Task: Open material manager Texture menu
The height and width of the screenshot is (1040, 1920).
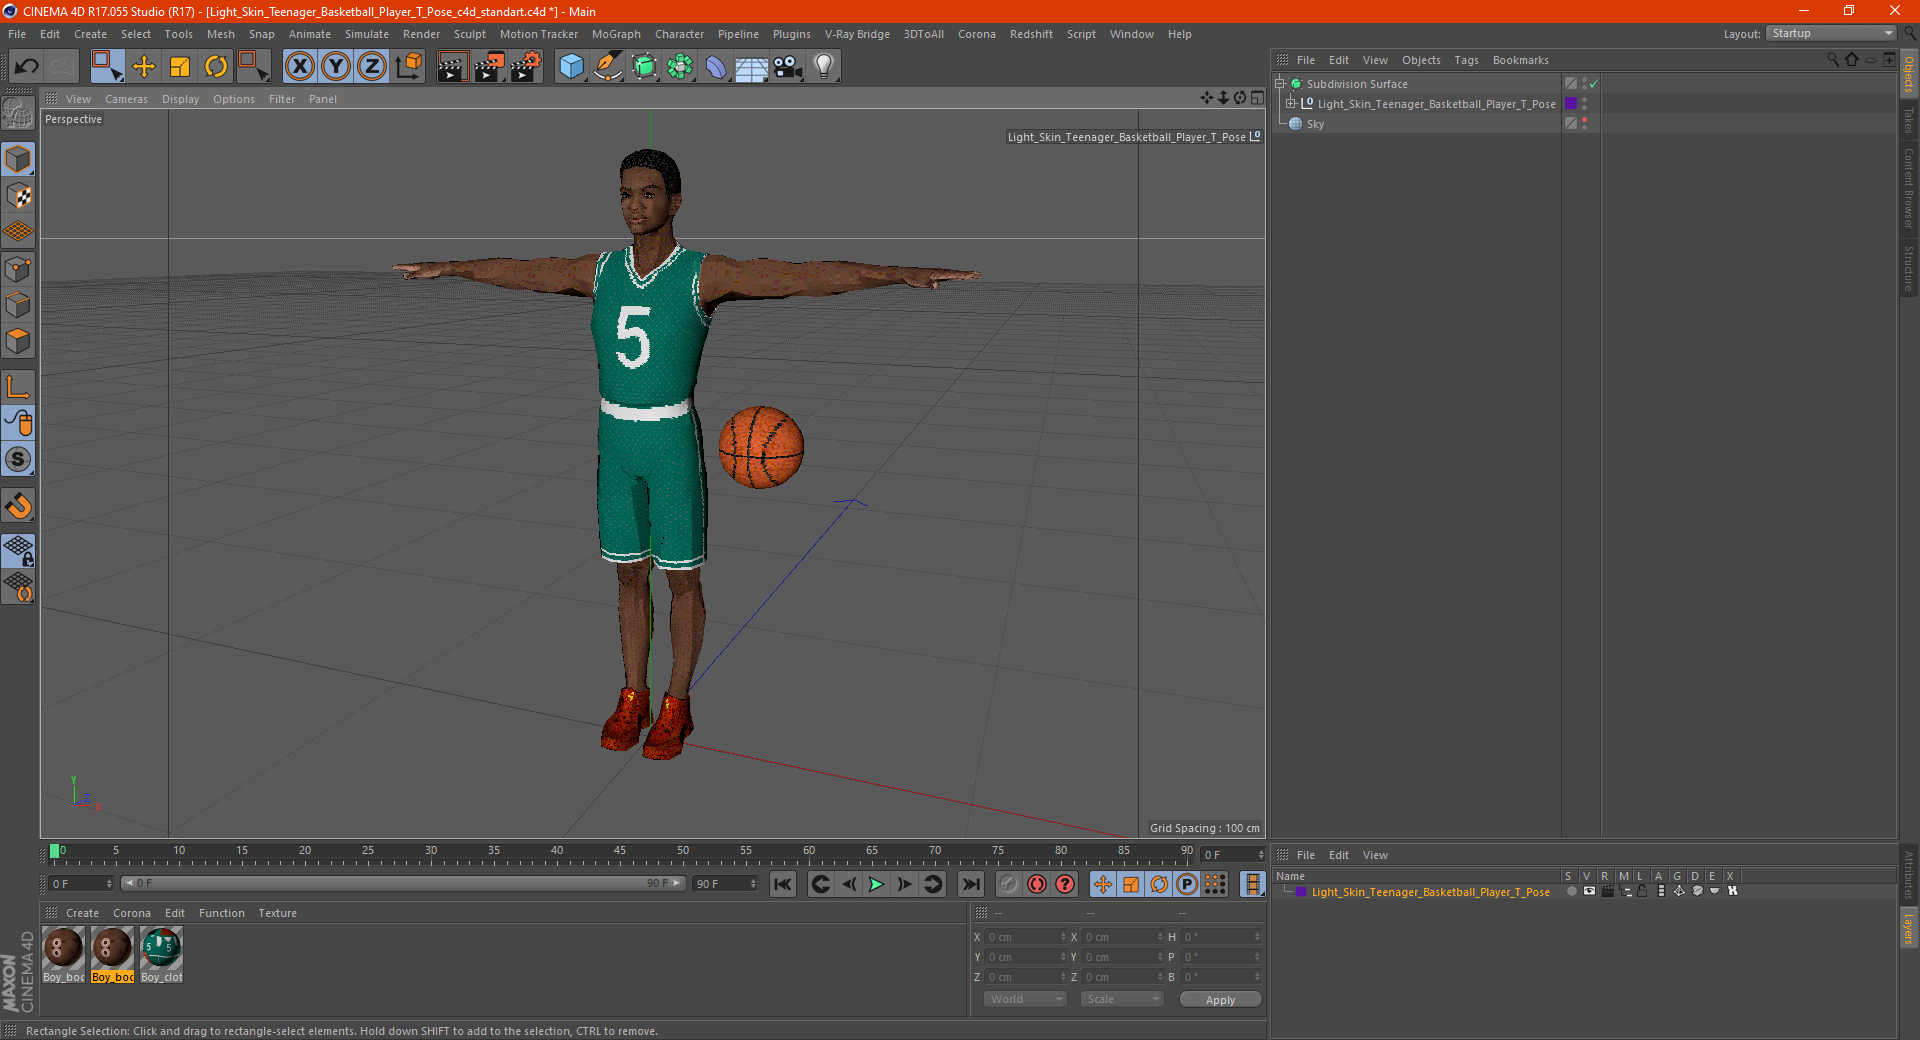Action: tap(277, 913)
